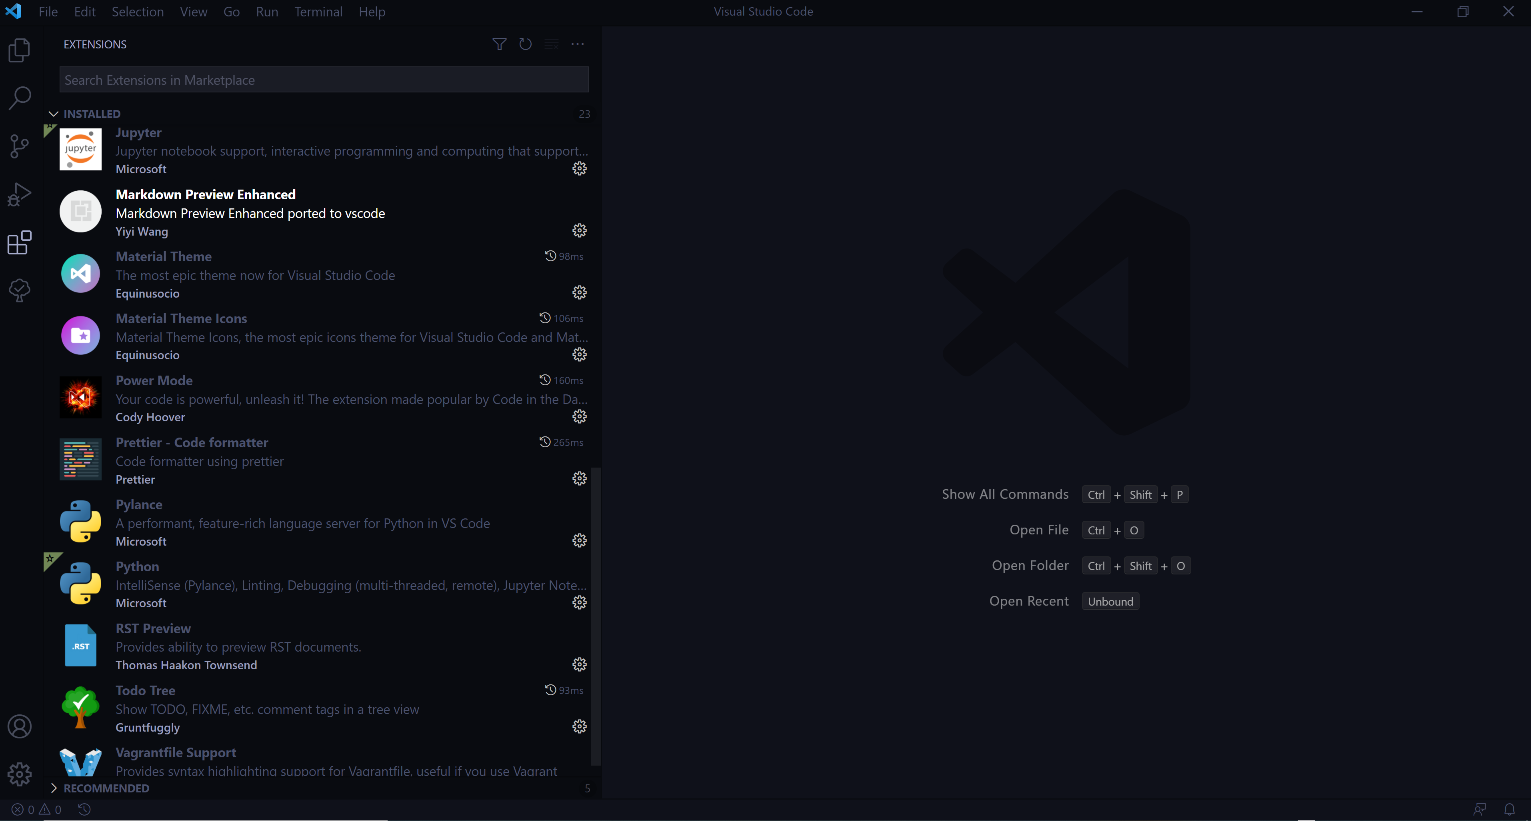Open manage gear for Material Theme Icons
This screenshot has width=1531, height=821.
[579, 355]
